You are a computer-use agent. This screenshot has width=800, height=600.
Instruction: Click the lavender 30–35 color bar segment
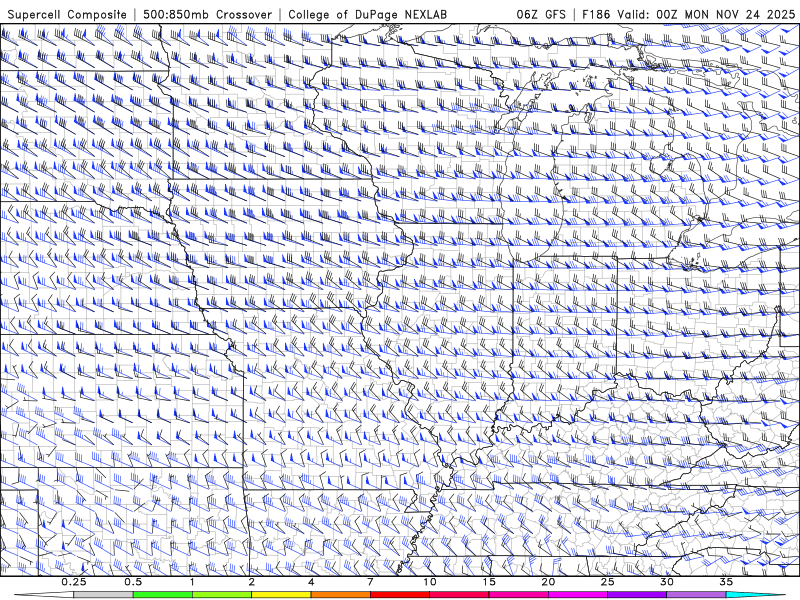click(x=696, y=595)
